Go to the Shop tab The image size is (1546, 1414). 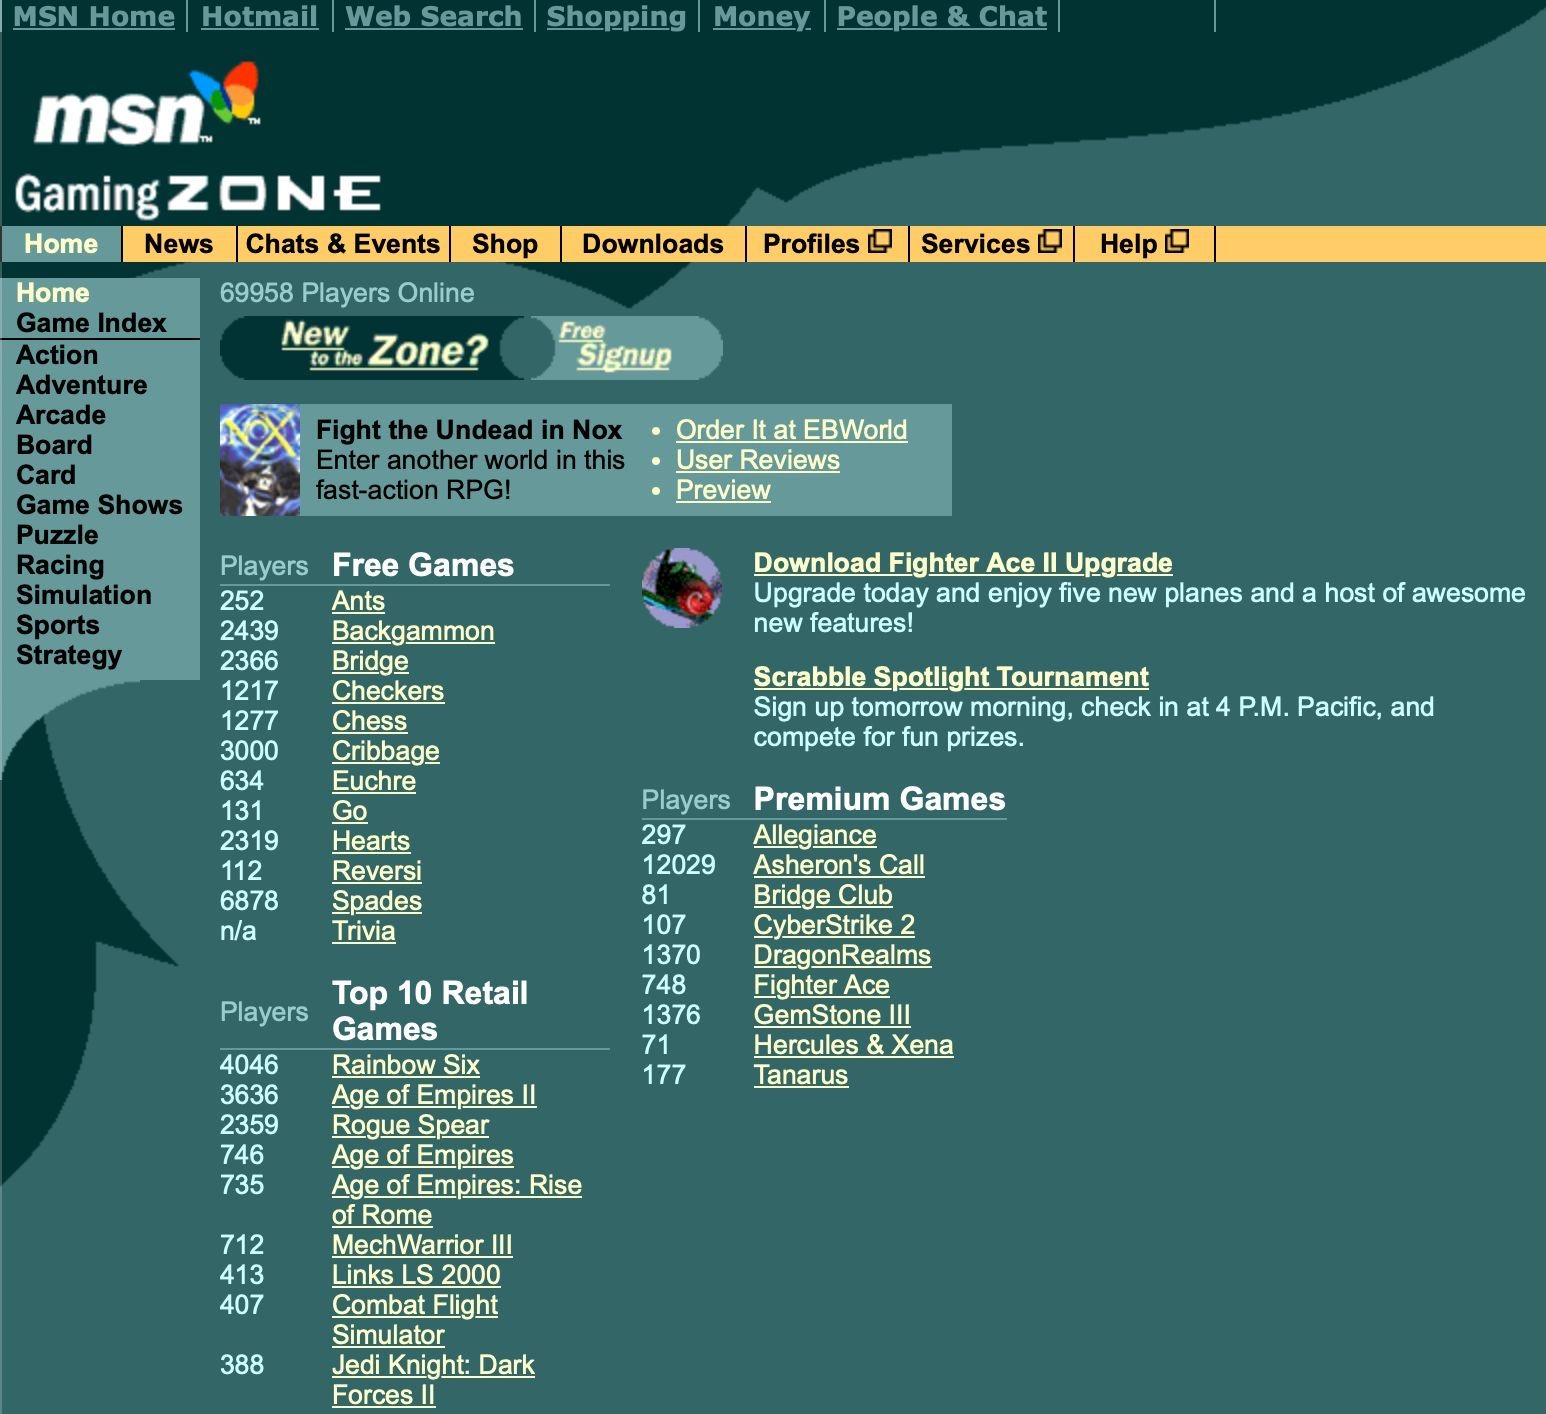[x=504, y=244]
